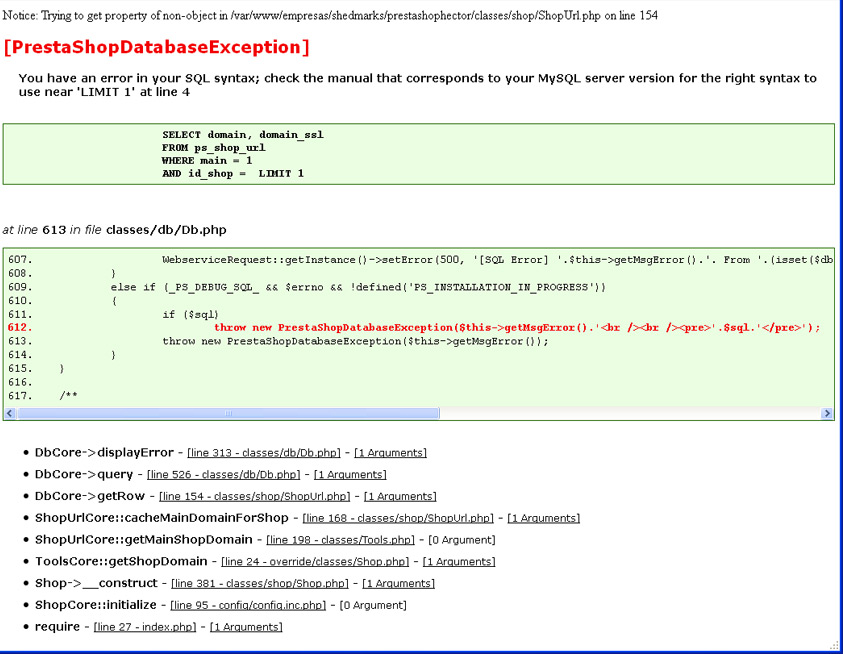Click highlighted red code line 612
This screenshot has height=654, width=843.
517,328
